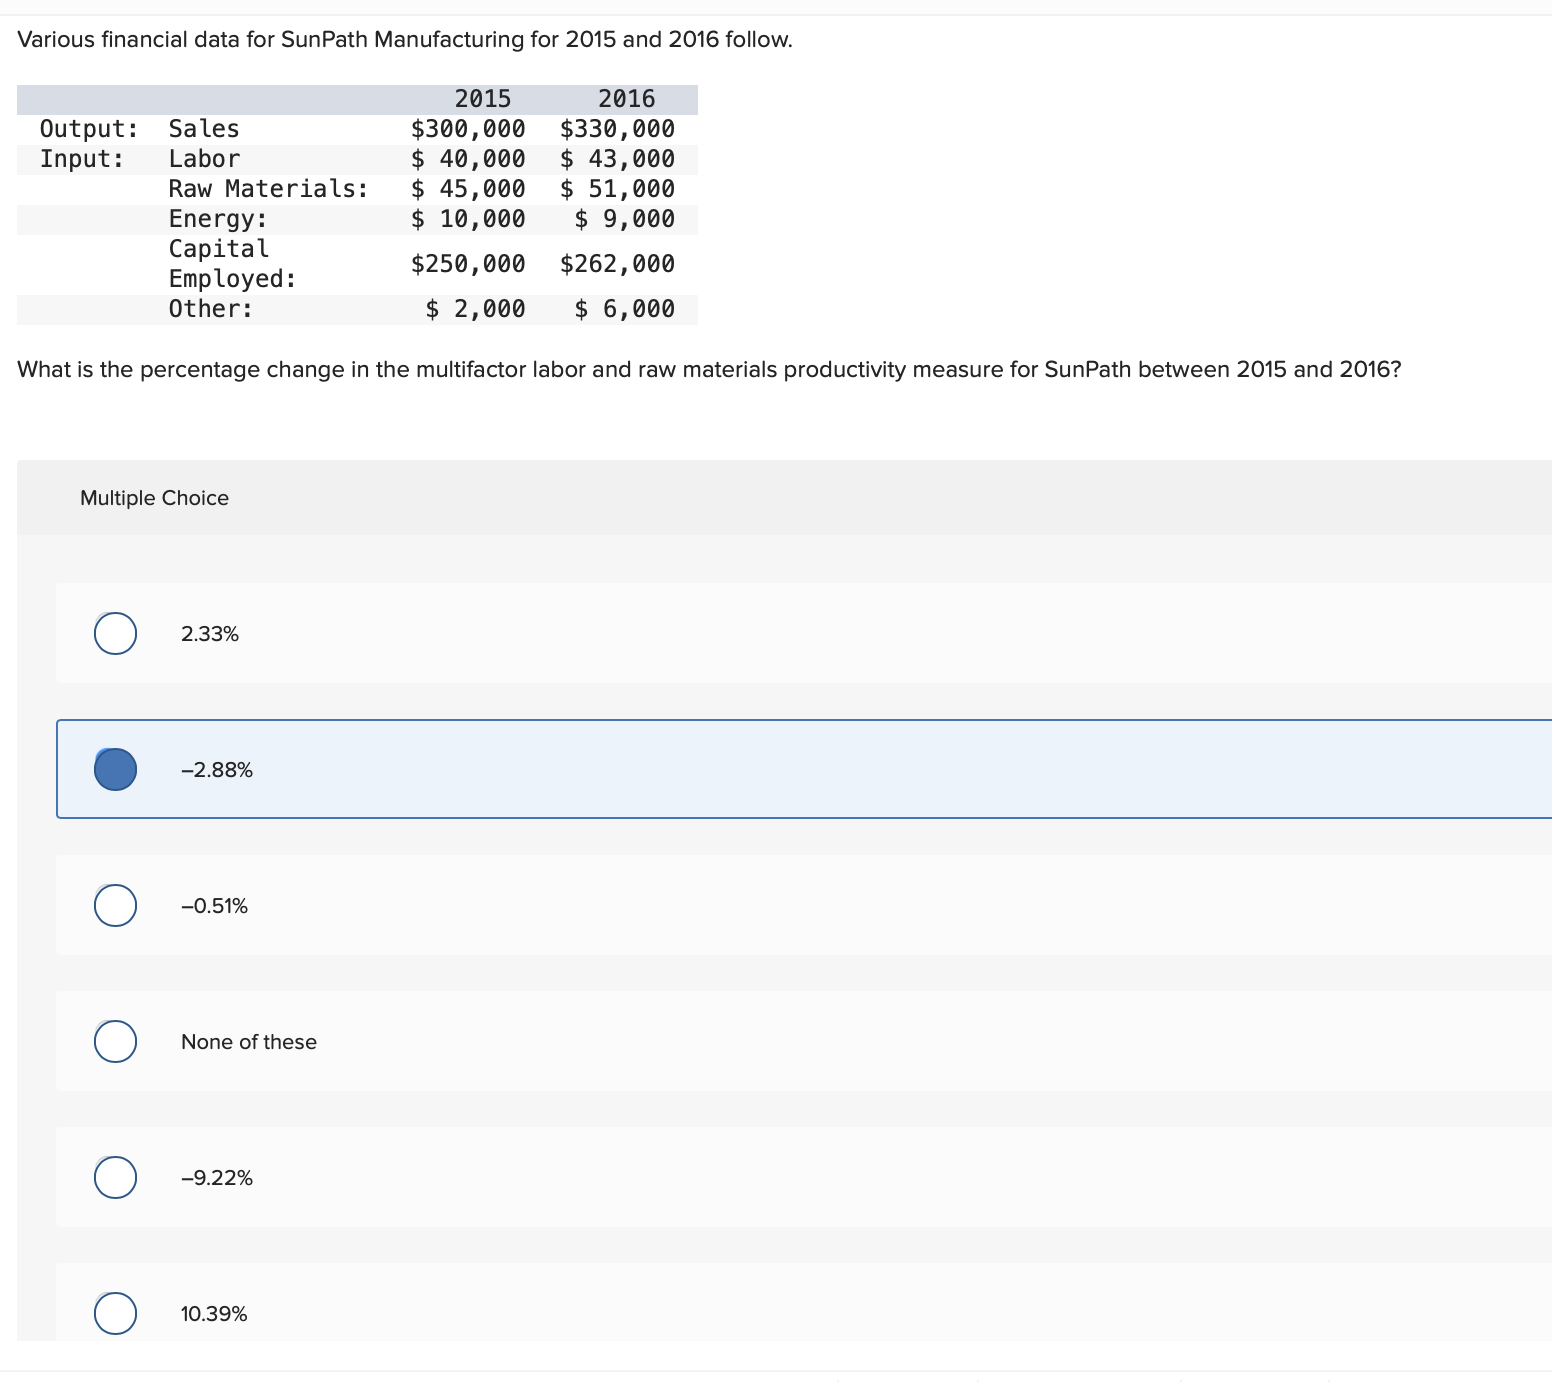The image size is (1552, 1382).
Task: Pick the −0.51% radio button
Action: (x=116, y=905)
